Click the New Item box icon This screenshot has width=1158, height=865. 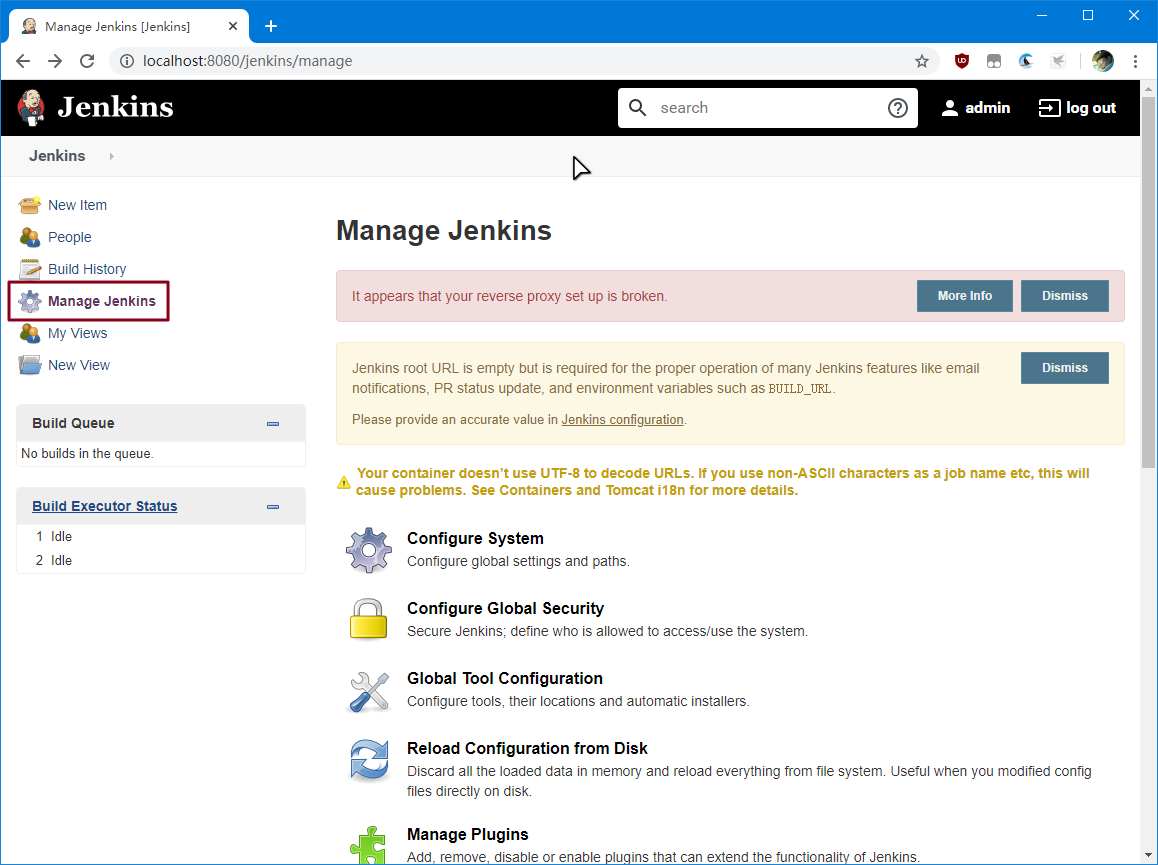click(30, 205)
